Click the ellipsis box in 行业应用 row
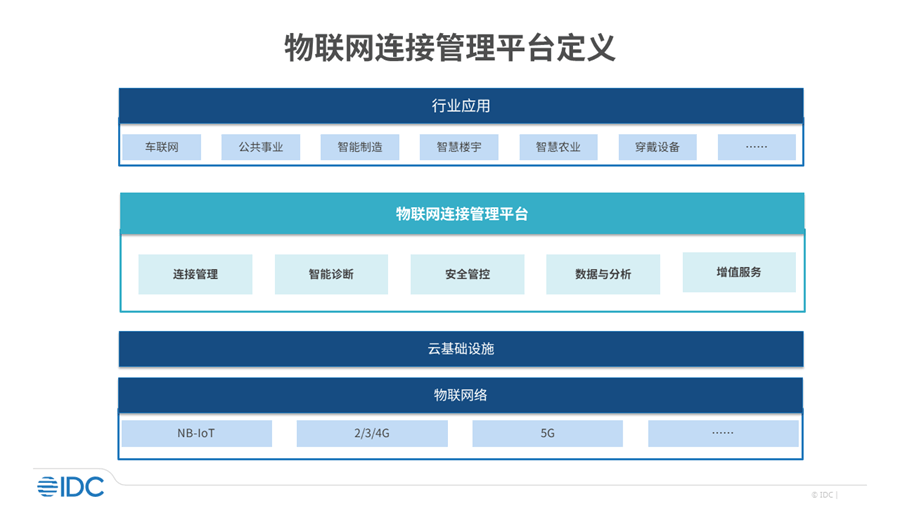900x506 pixels. tap(757, 147)
